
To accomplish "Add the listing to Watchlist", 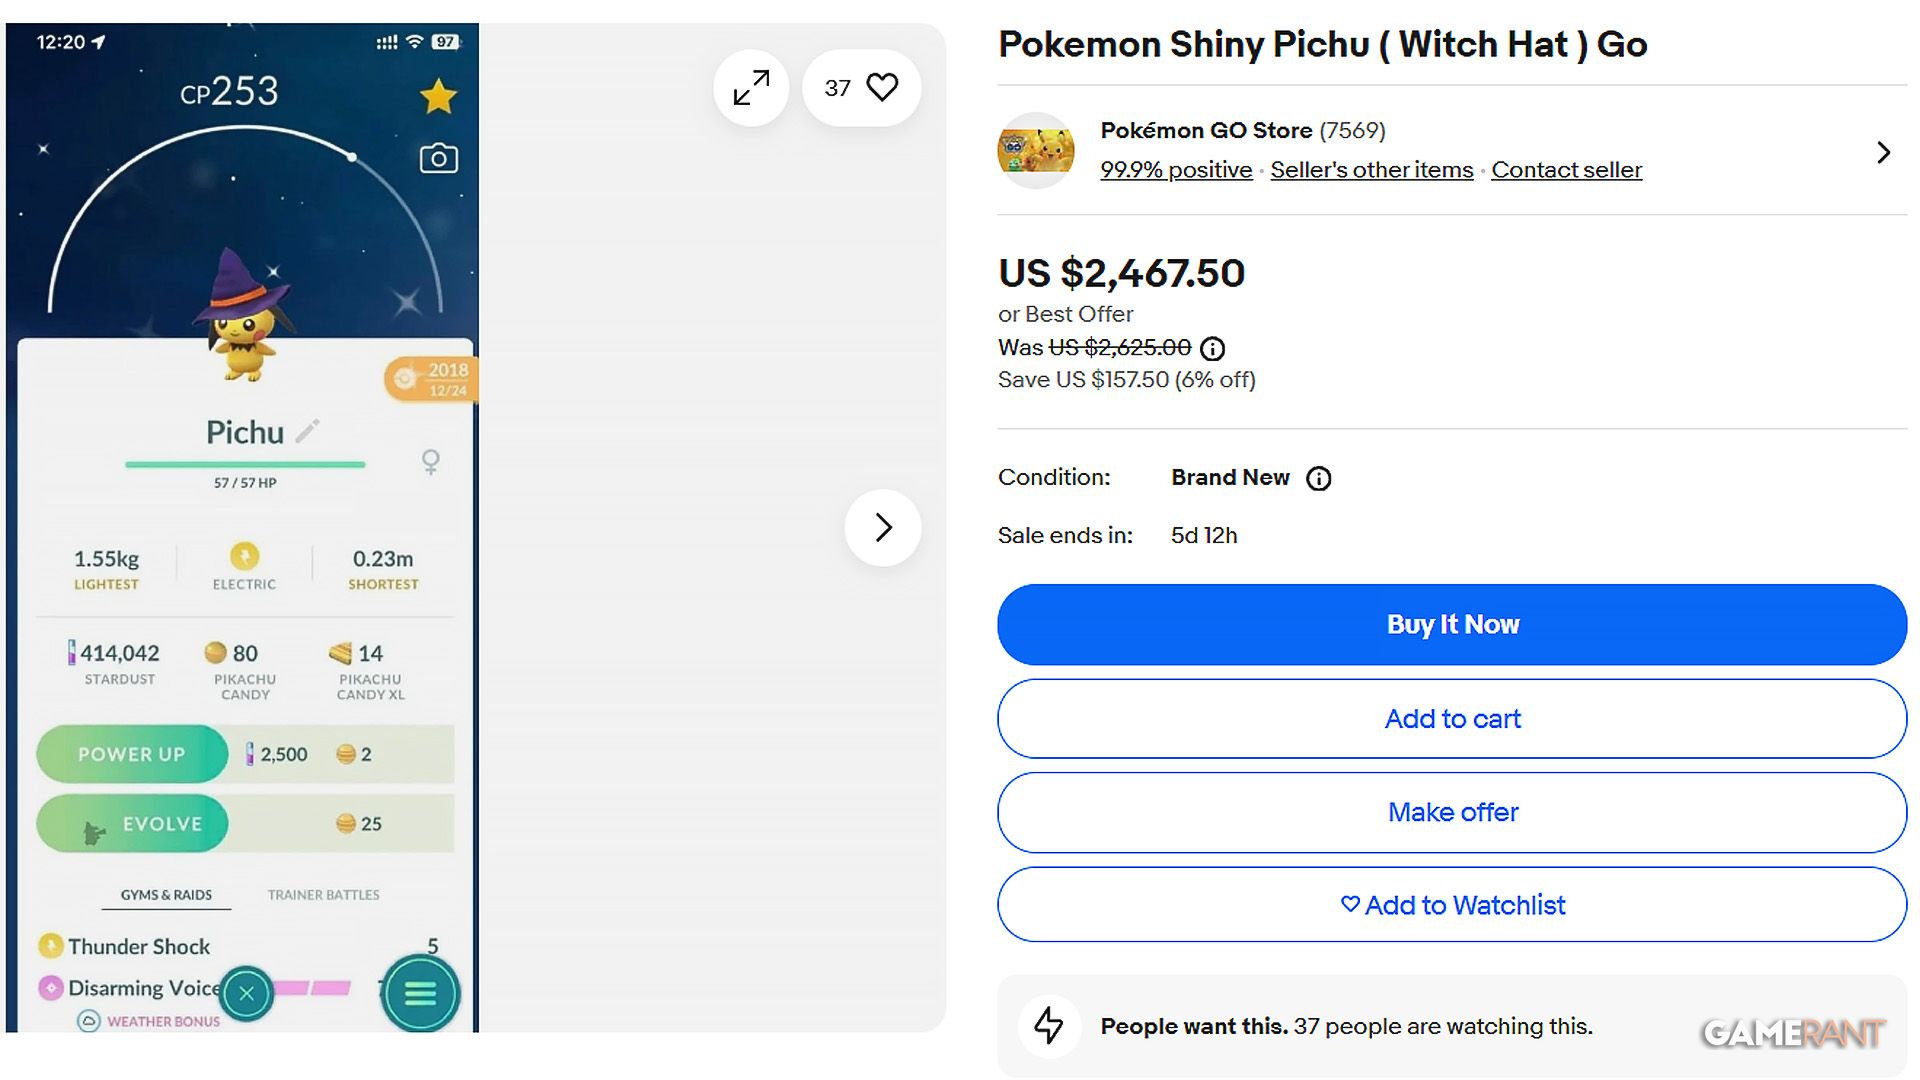I will [1451, 905].
